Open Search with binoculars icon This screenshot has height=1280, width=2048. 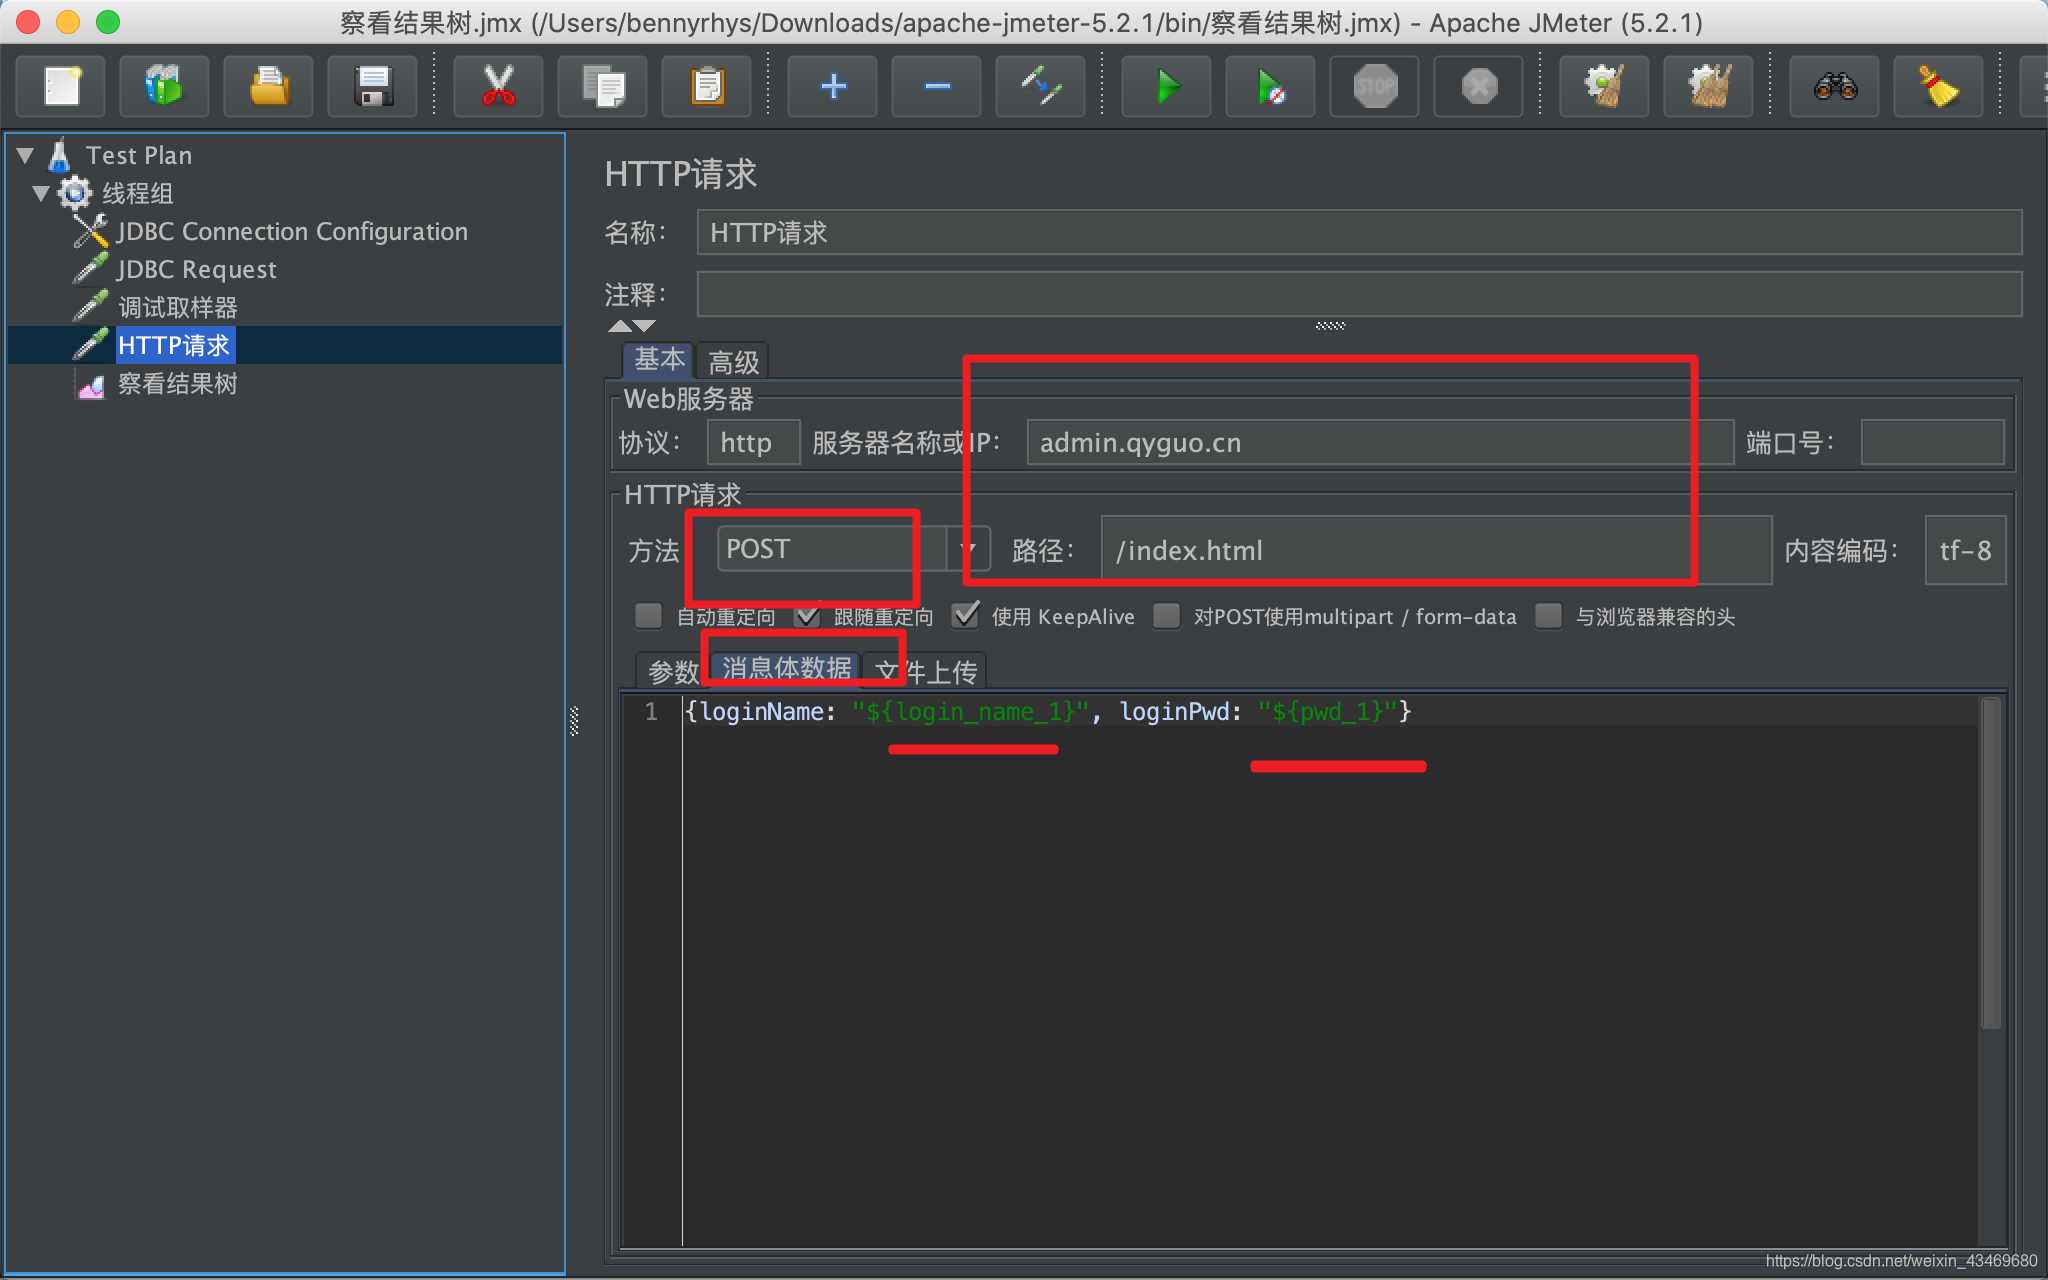click(x=1835, y=86)
